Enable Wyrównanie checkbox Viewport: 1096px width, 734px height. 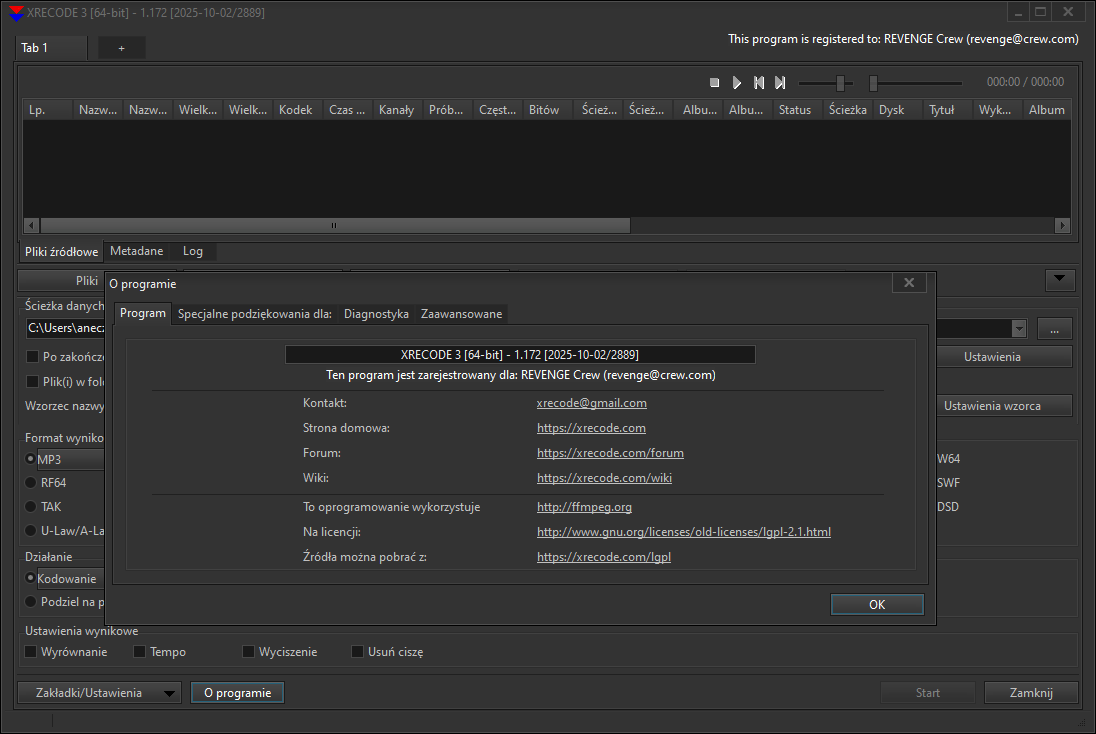pyautogui.click(x=31, y=652)
